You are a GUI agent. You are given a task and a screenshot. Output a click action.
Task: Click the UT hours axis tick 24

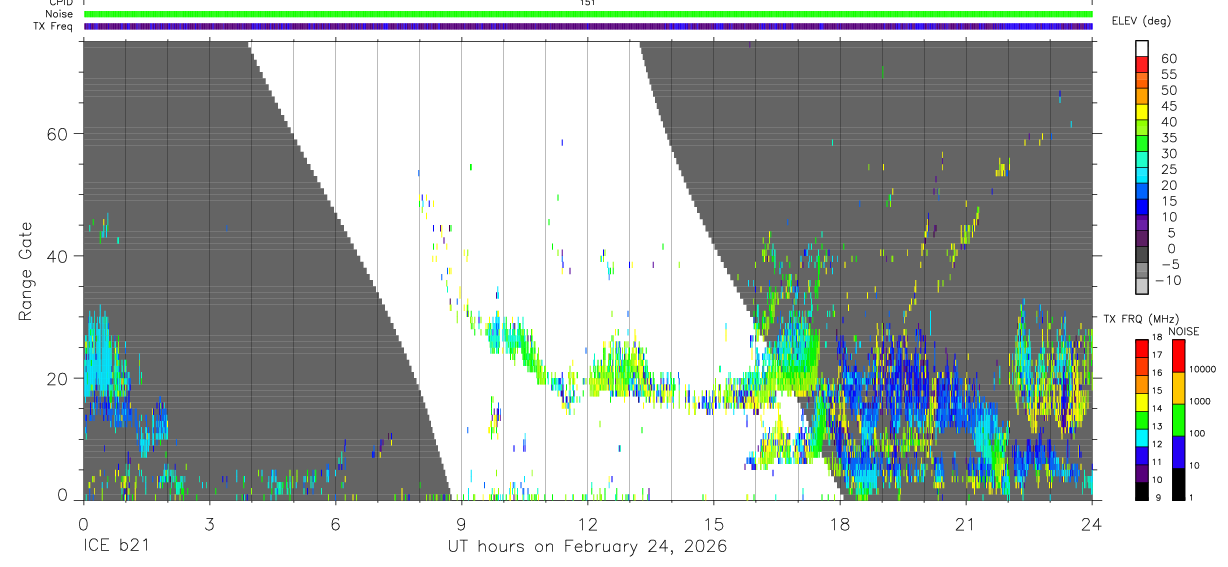[1091, 523]
